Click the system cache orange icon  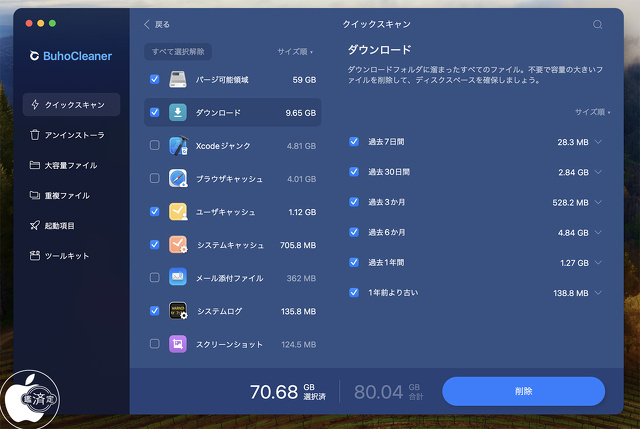coord(178,245)
